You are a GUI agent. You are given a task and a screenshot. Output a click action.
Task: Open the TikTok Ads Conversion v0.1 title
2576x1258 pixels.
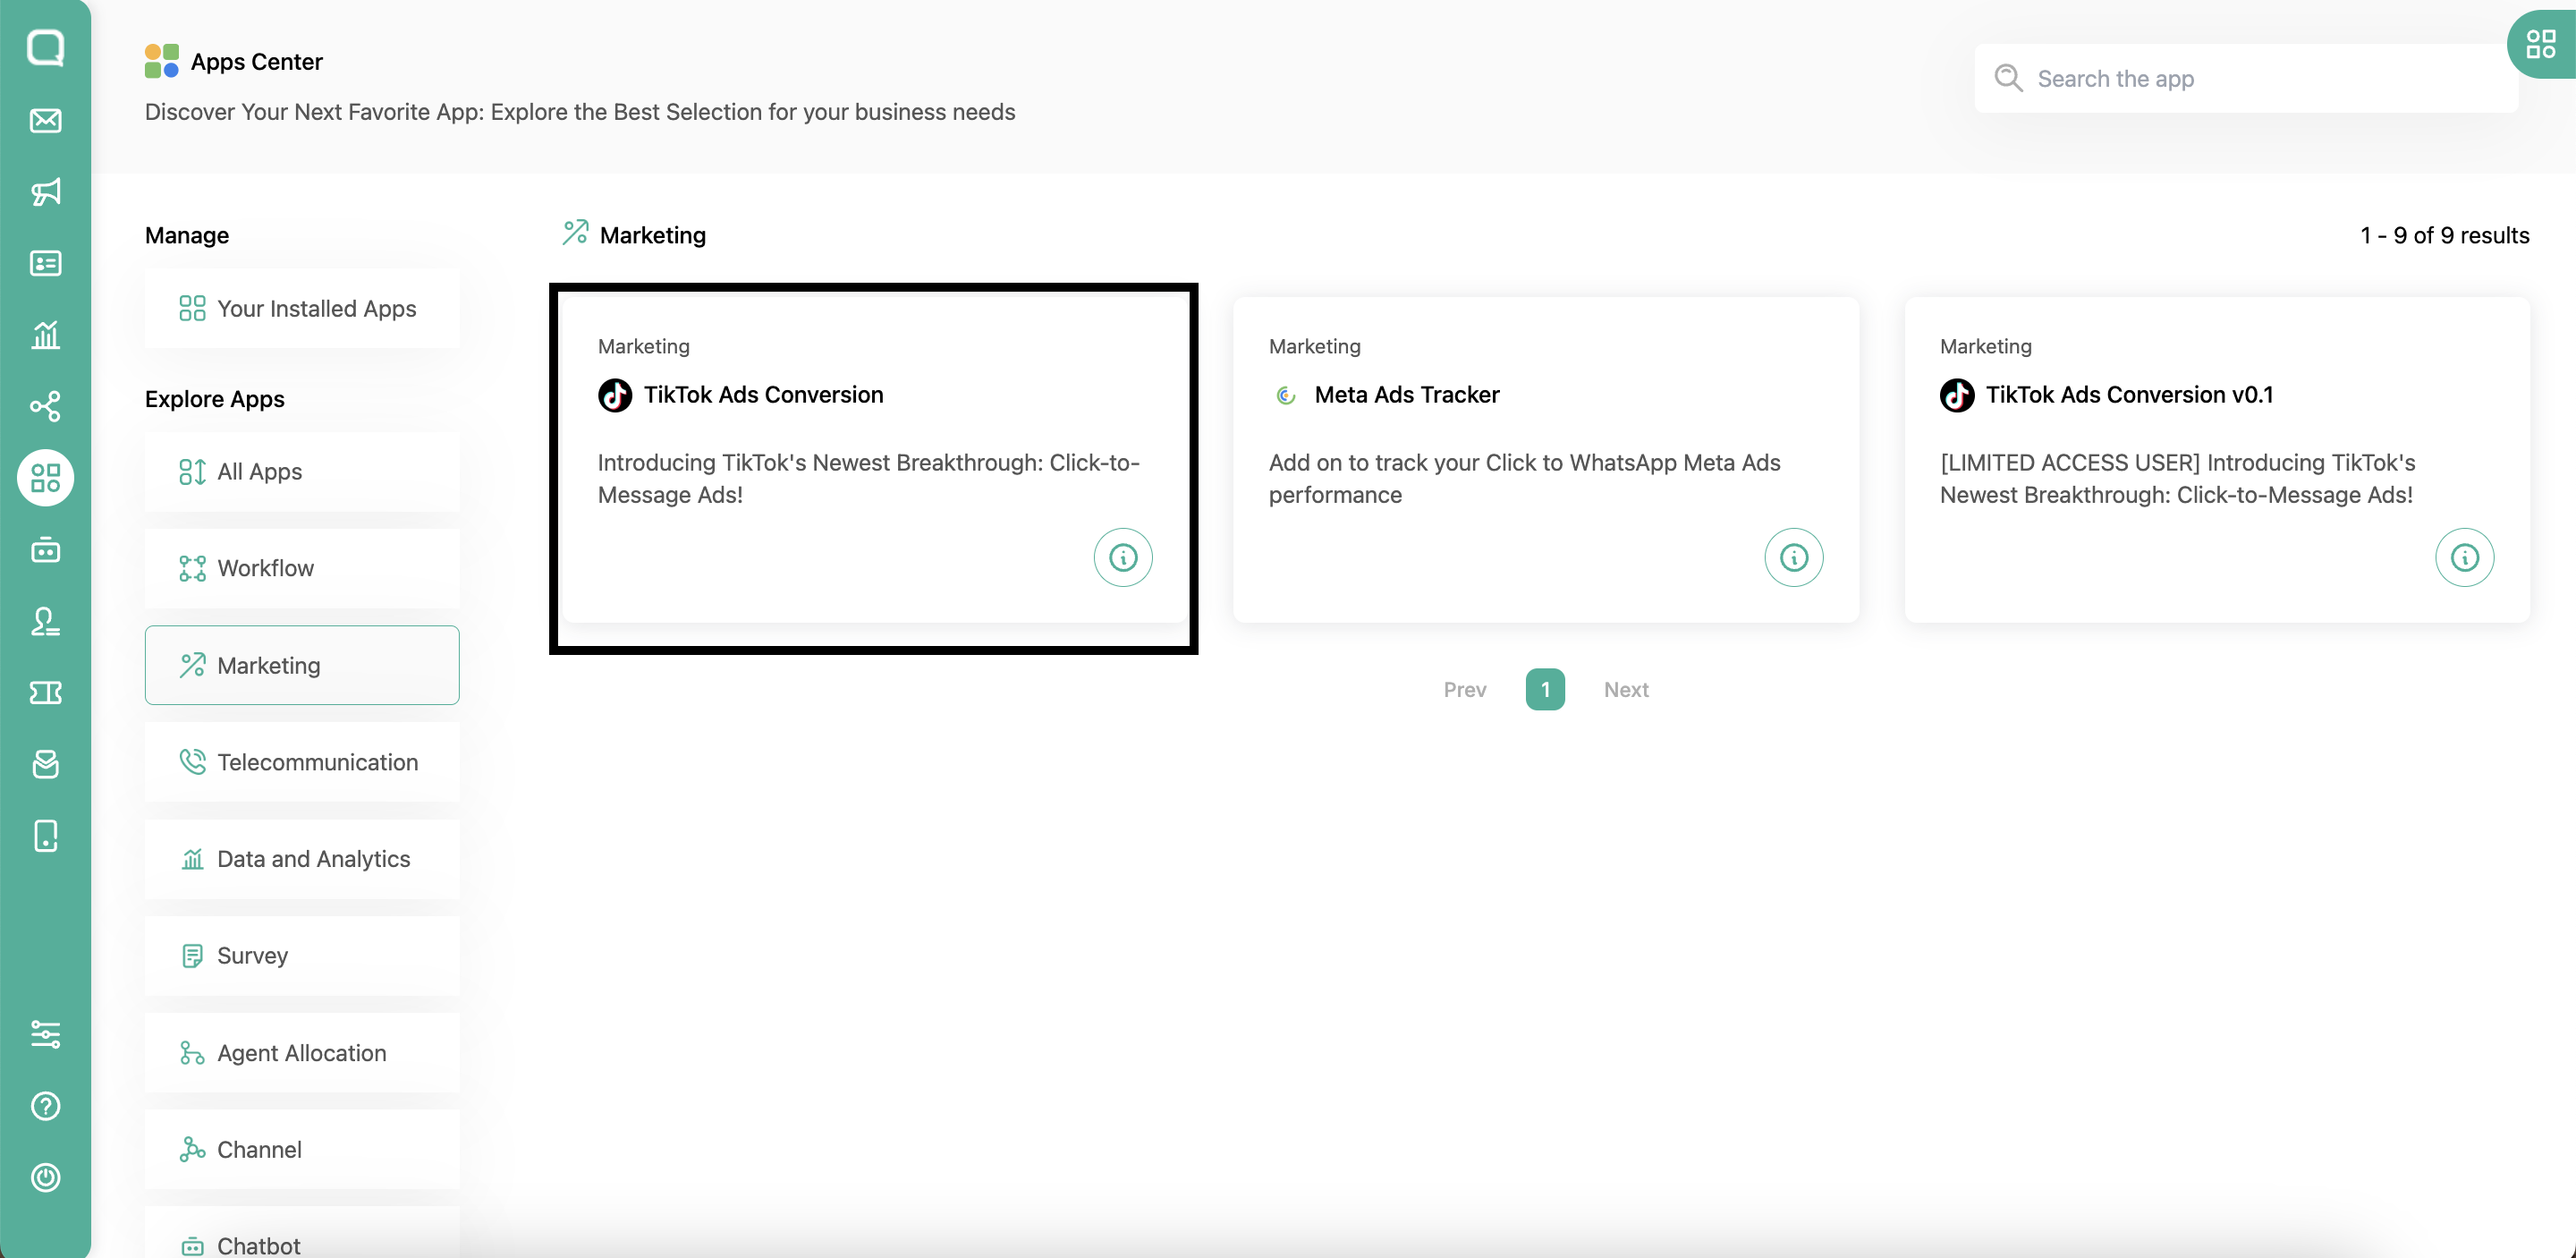pyautogui.click(x=2129, y=395)
